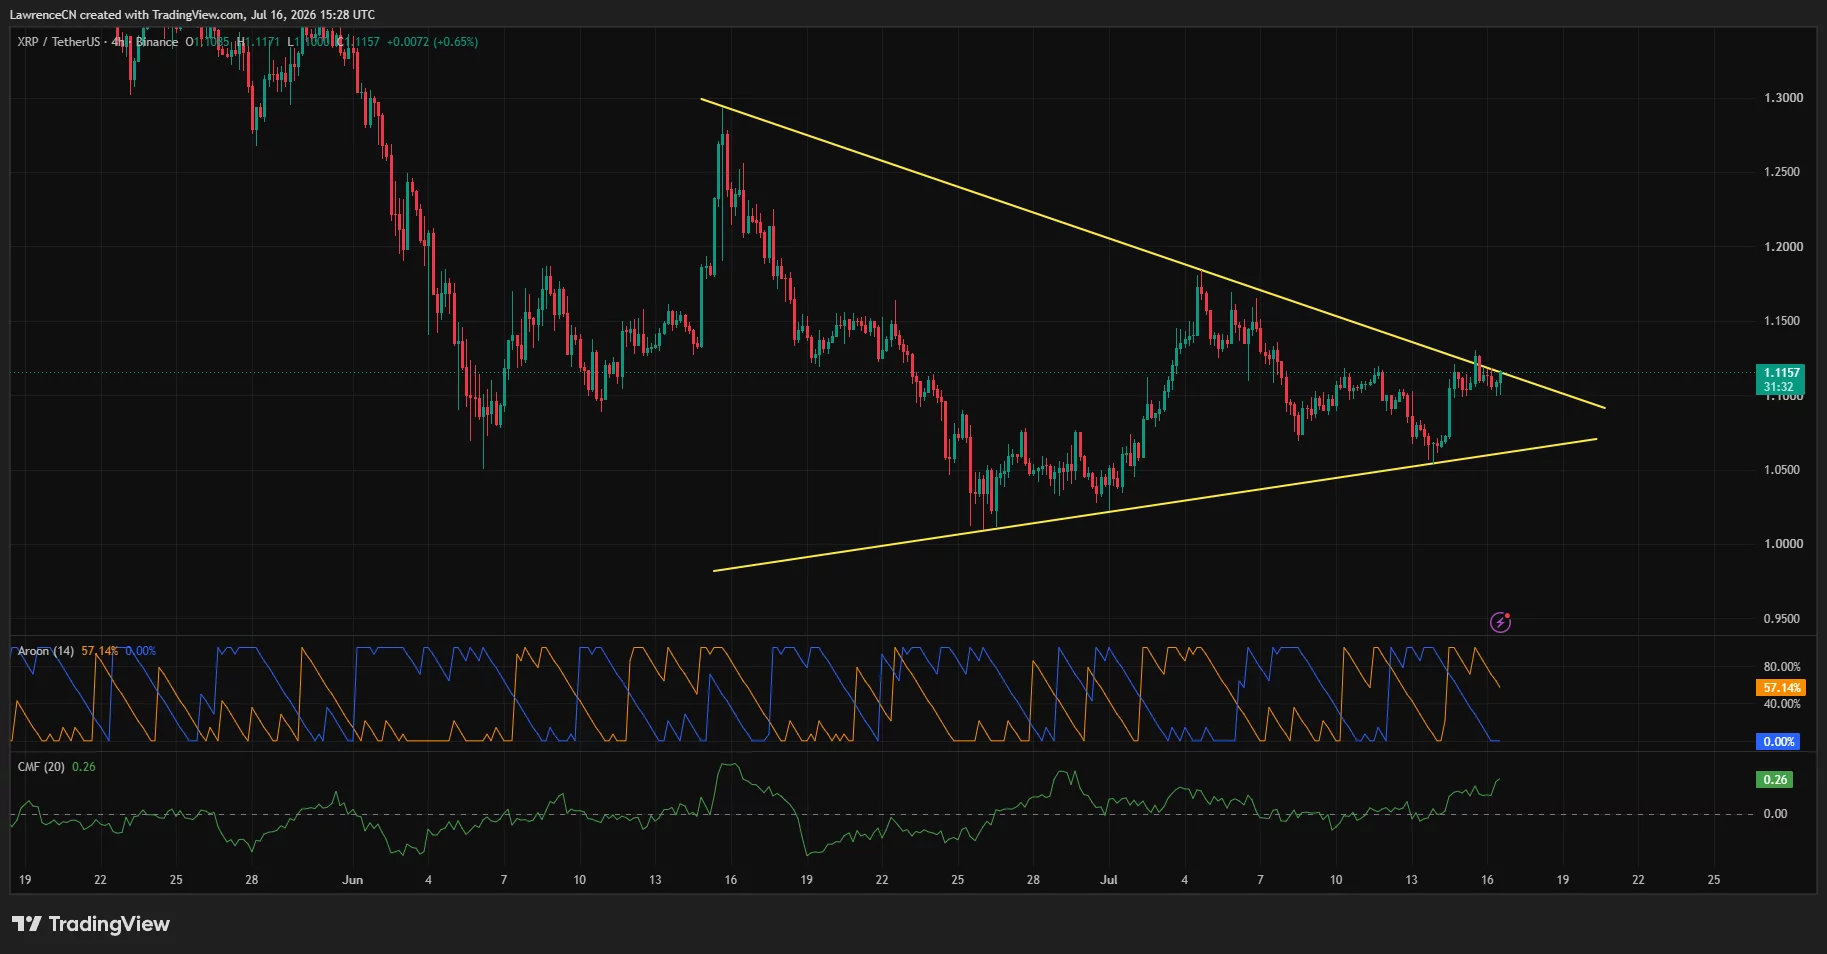The width and height of the screenshot is (1827, 954).
Task: Click the 0.9500 price scale label
Action: [x=1783, y=619]
